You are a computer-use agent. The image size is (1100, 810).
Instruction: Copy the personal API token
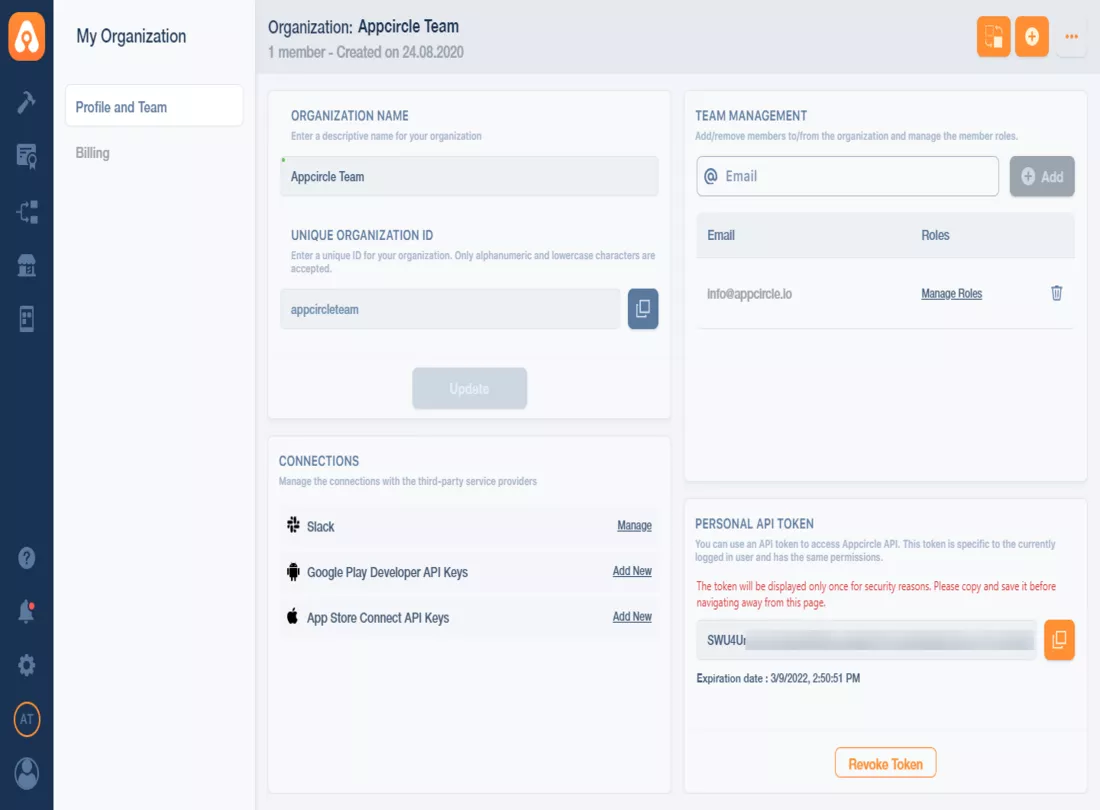[x=1059, y=640]
